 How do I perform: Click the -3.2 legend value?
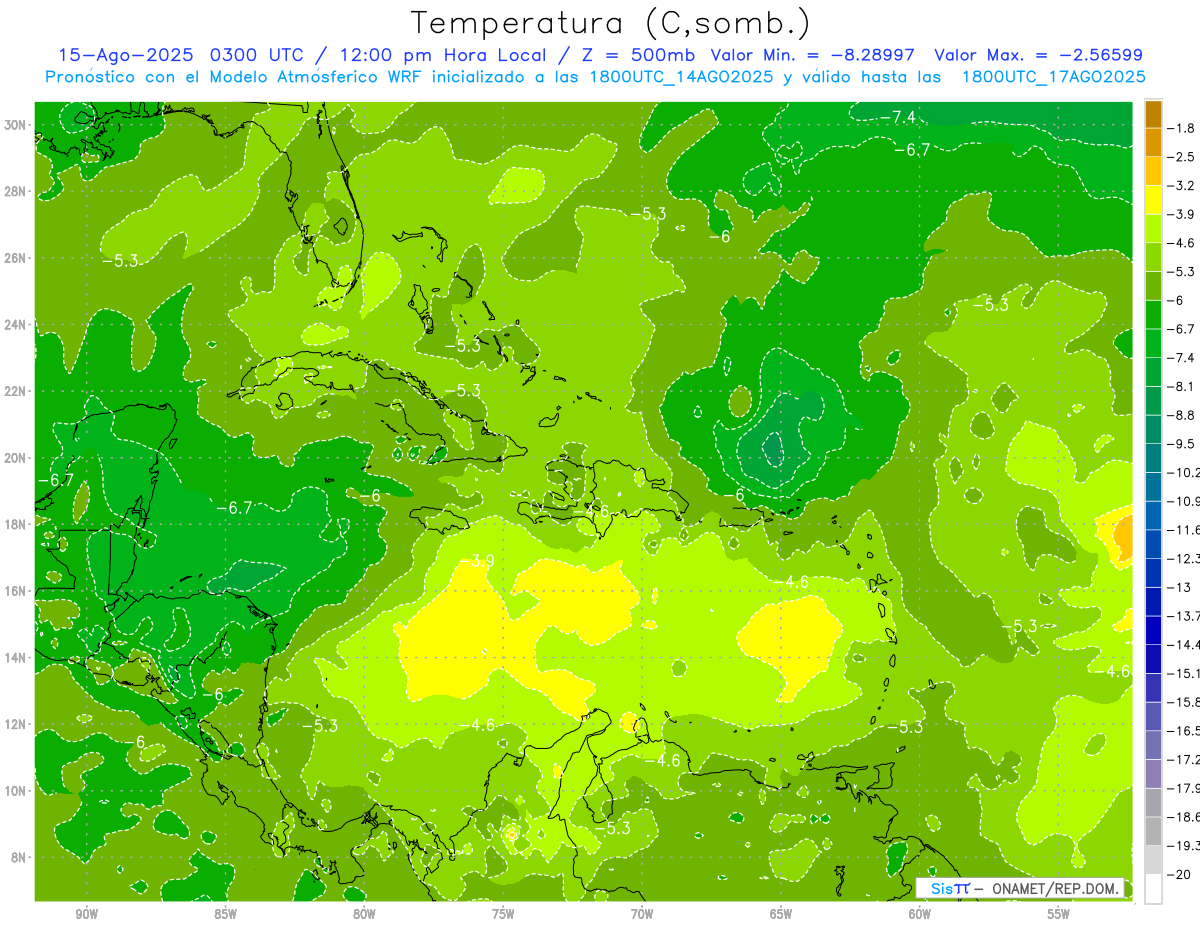pyautogui.click(x=1182, y=186)
